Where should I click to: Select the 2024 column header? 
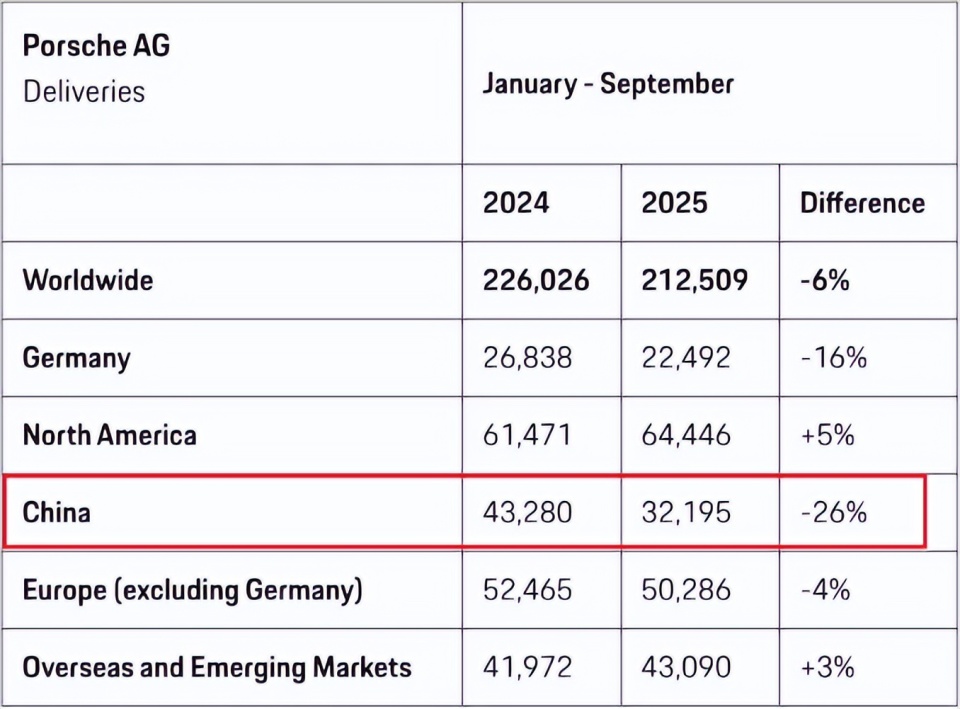coord(516,203)
